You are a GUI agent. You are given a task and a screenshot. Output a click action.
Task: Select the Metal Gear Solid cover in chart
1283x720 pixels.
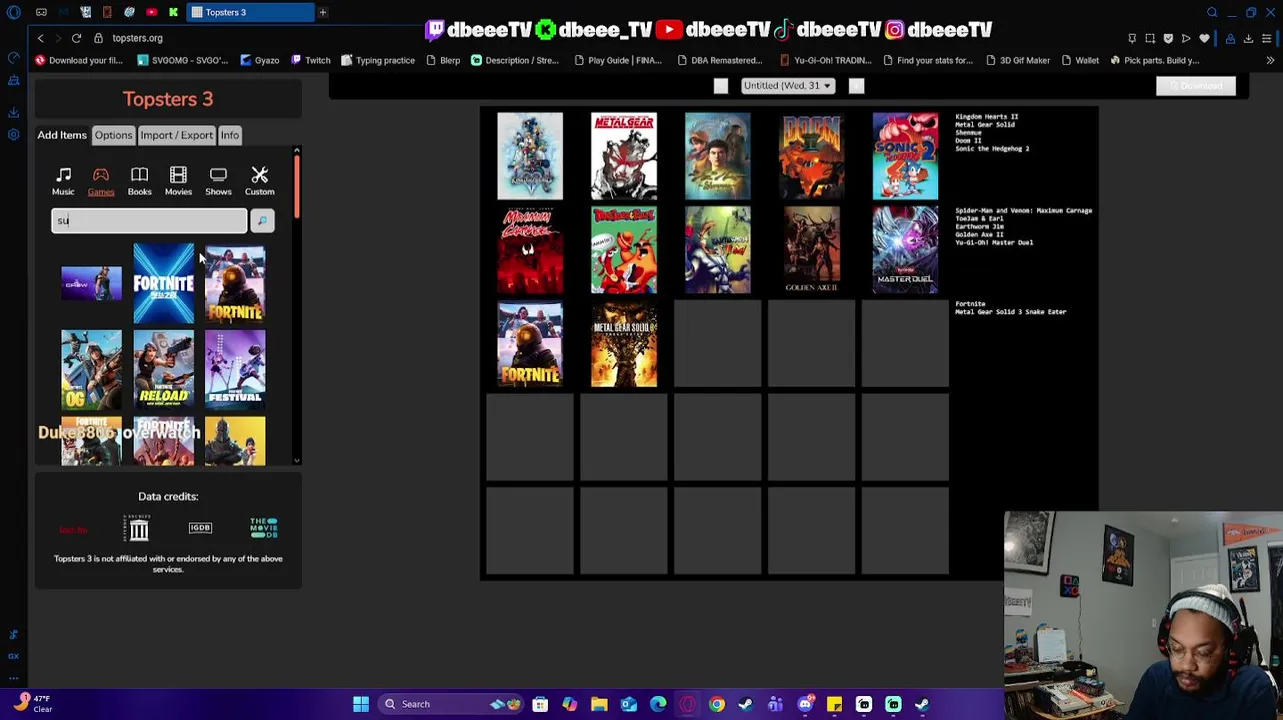(x=624, y=156)
